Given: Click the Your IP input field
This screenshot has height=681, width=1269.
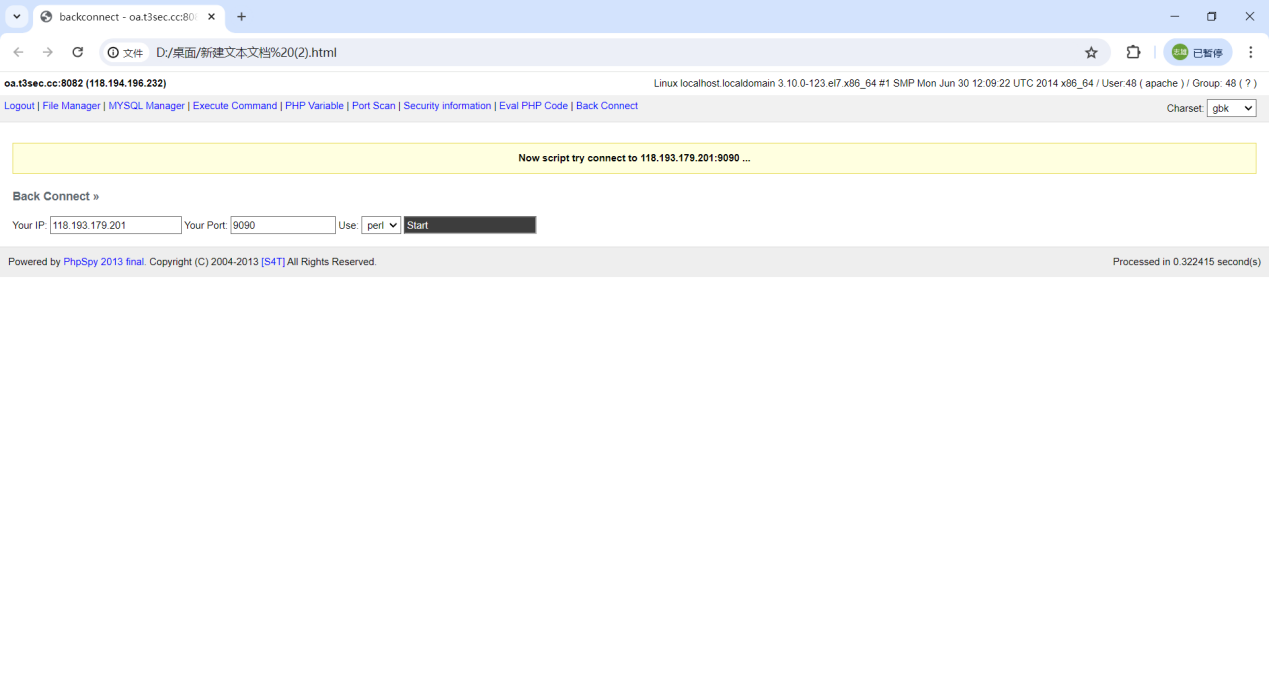Looking at the screenshot, I should pyautogui.click(x=116, y=225).
